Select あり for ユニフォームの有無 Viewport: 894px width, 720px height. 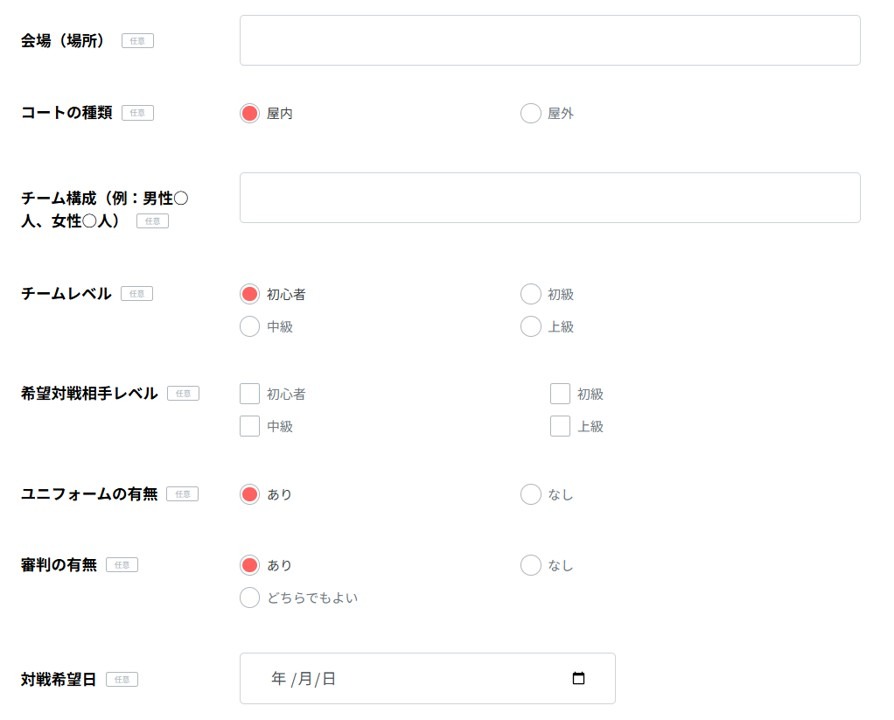tap(250, 494)
